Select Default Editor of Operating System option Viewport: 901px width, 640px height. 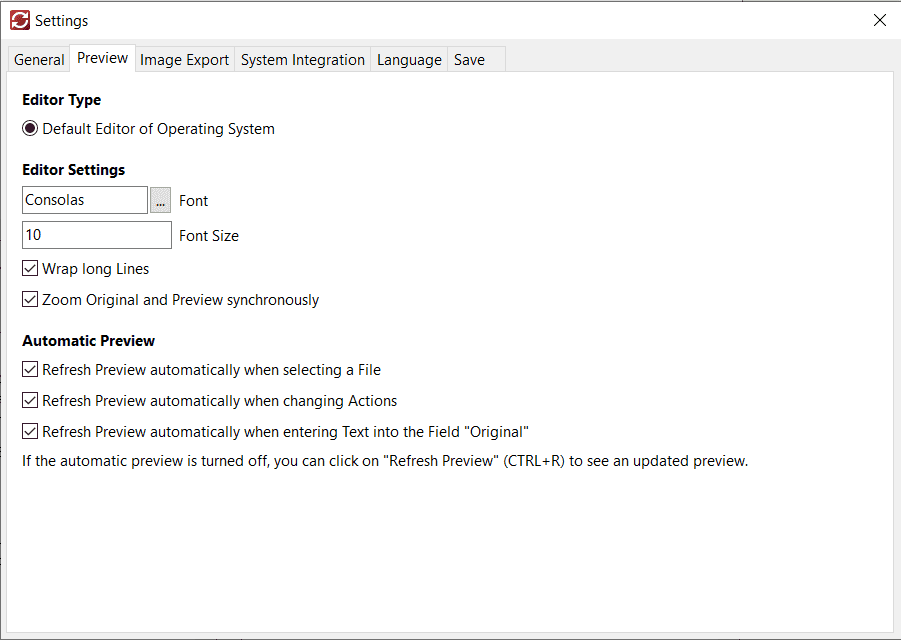(x=30, y=129)
